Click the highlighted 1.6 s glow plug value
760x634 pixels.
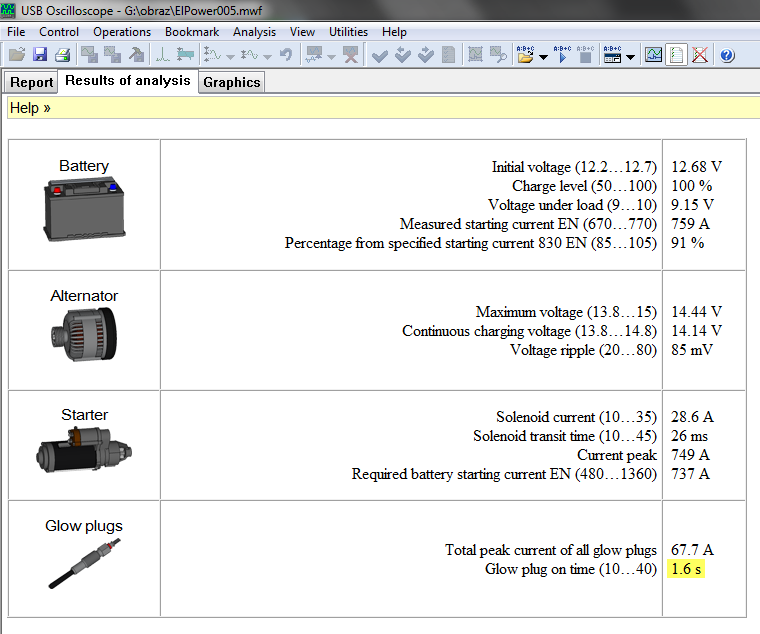point(687,569)
